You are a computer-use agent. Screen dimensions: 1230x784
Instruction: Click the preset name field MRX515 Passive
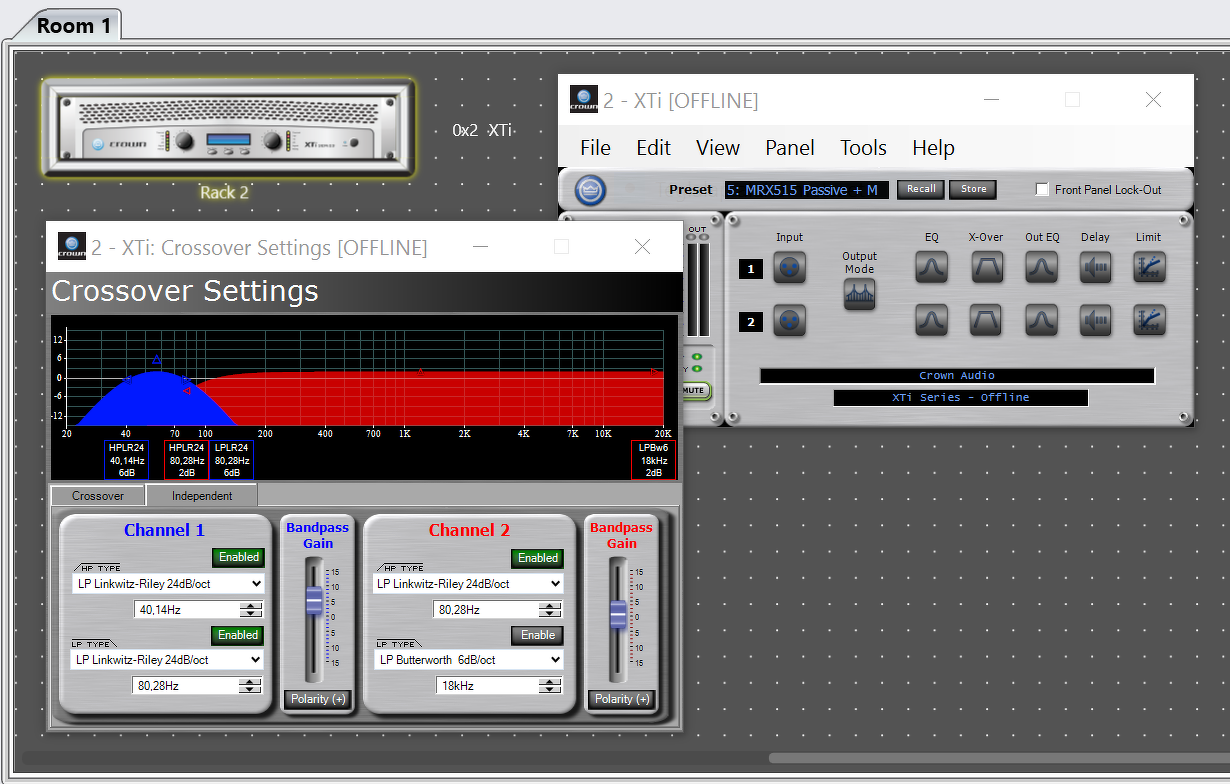806,190
